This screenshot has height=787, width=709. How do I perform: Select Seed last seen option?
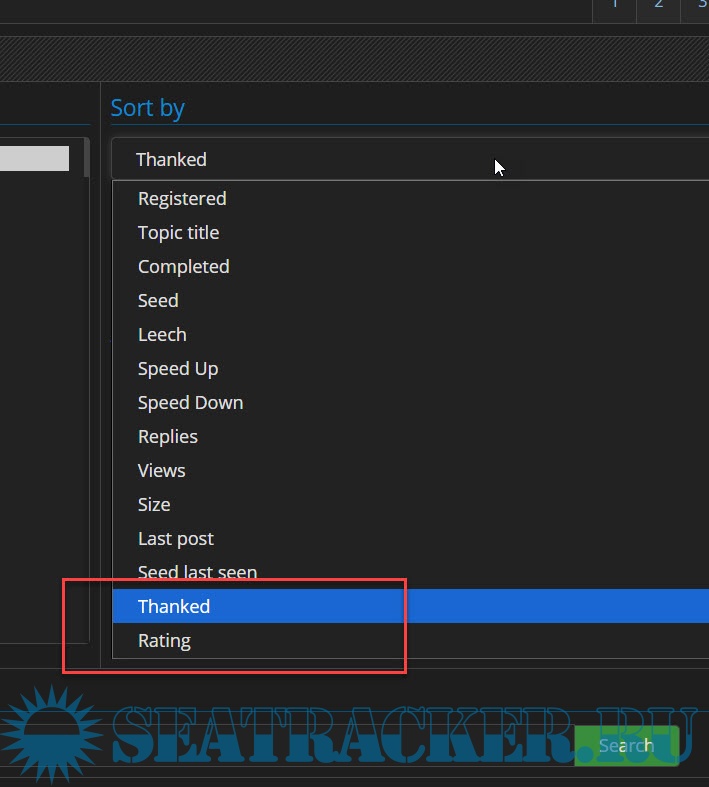(x=197, y=573)
